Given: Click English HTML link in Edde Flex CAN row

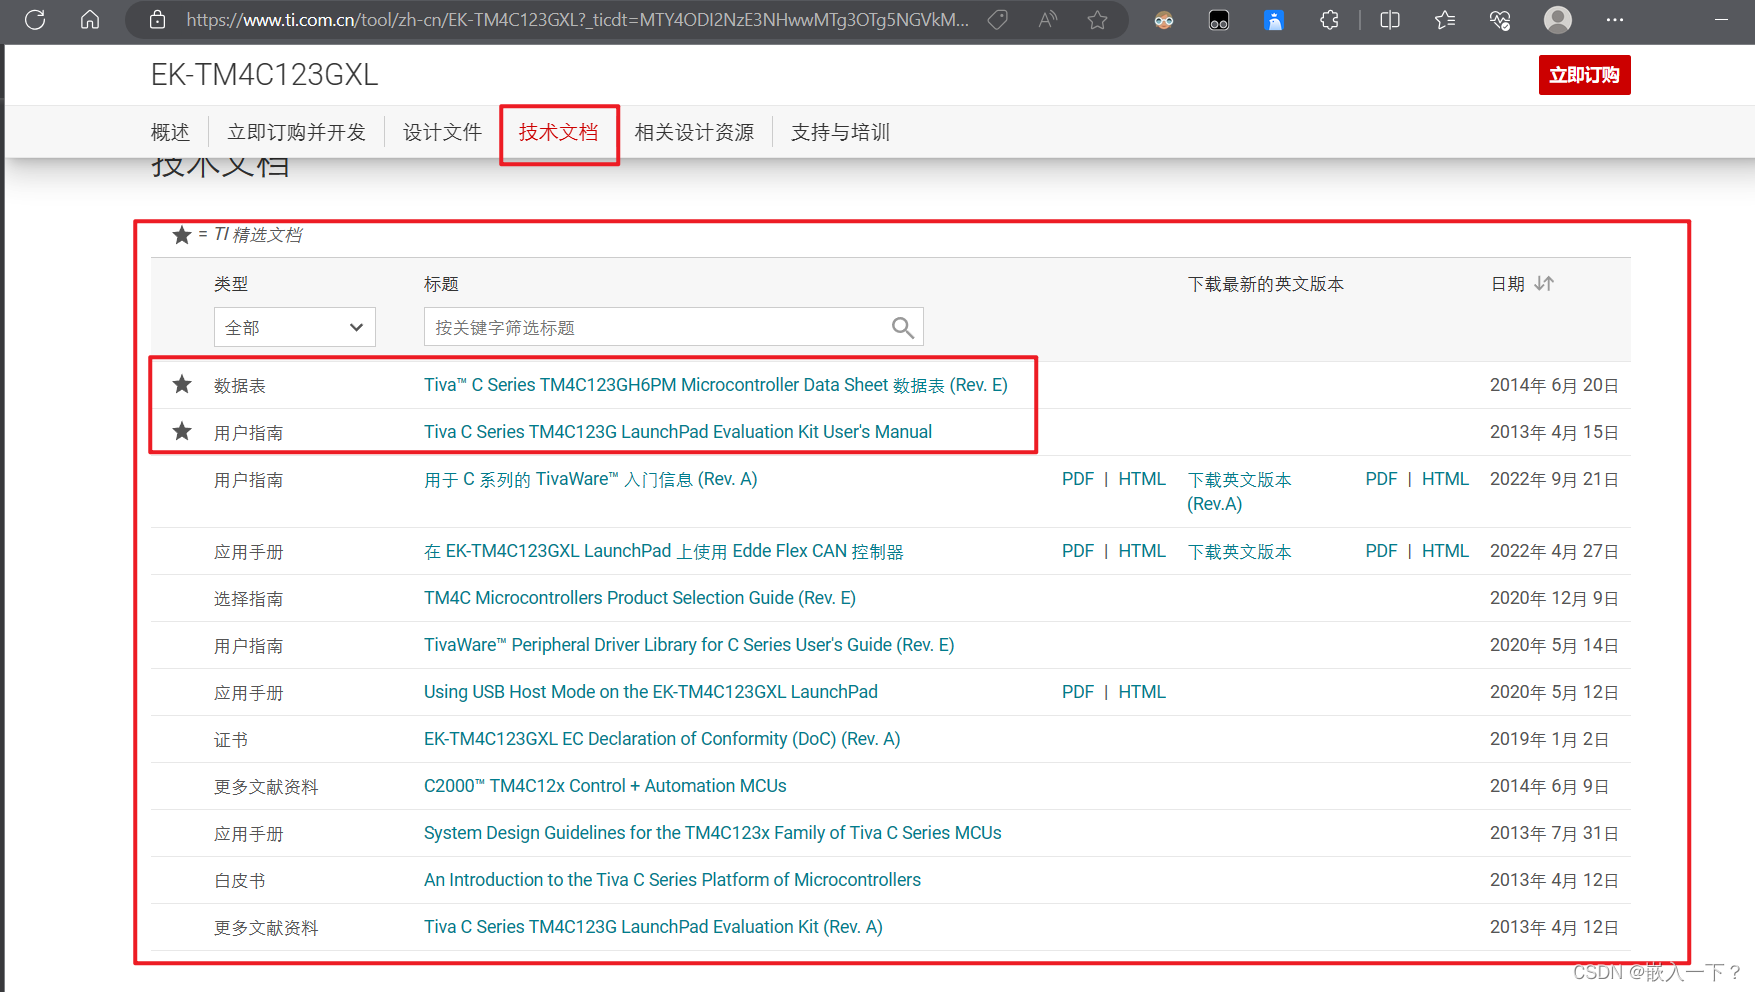Looking at the screenshot, I should pos(1446,551).
